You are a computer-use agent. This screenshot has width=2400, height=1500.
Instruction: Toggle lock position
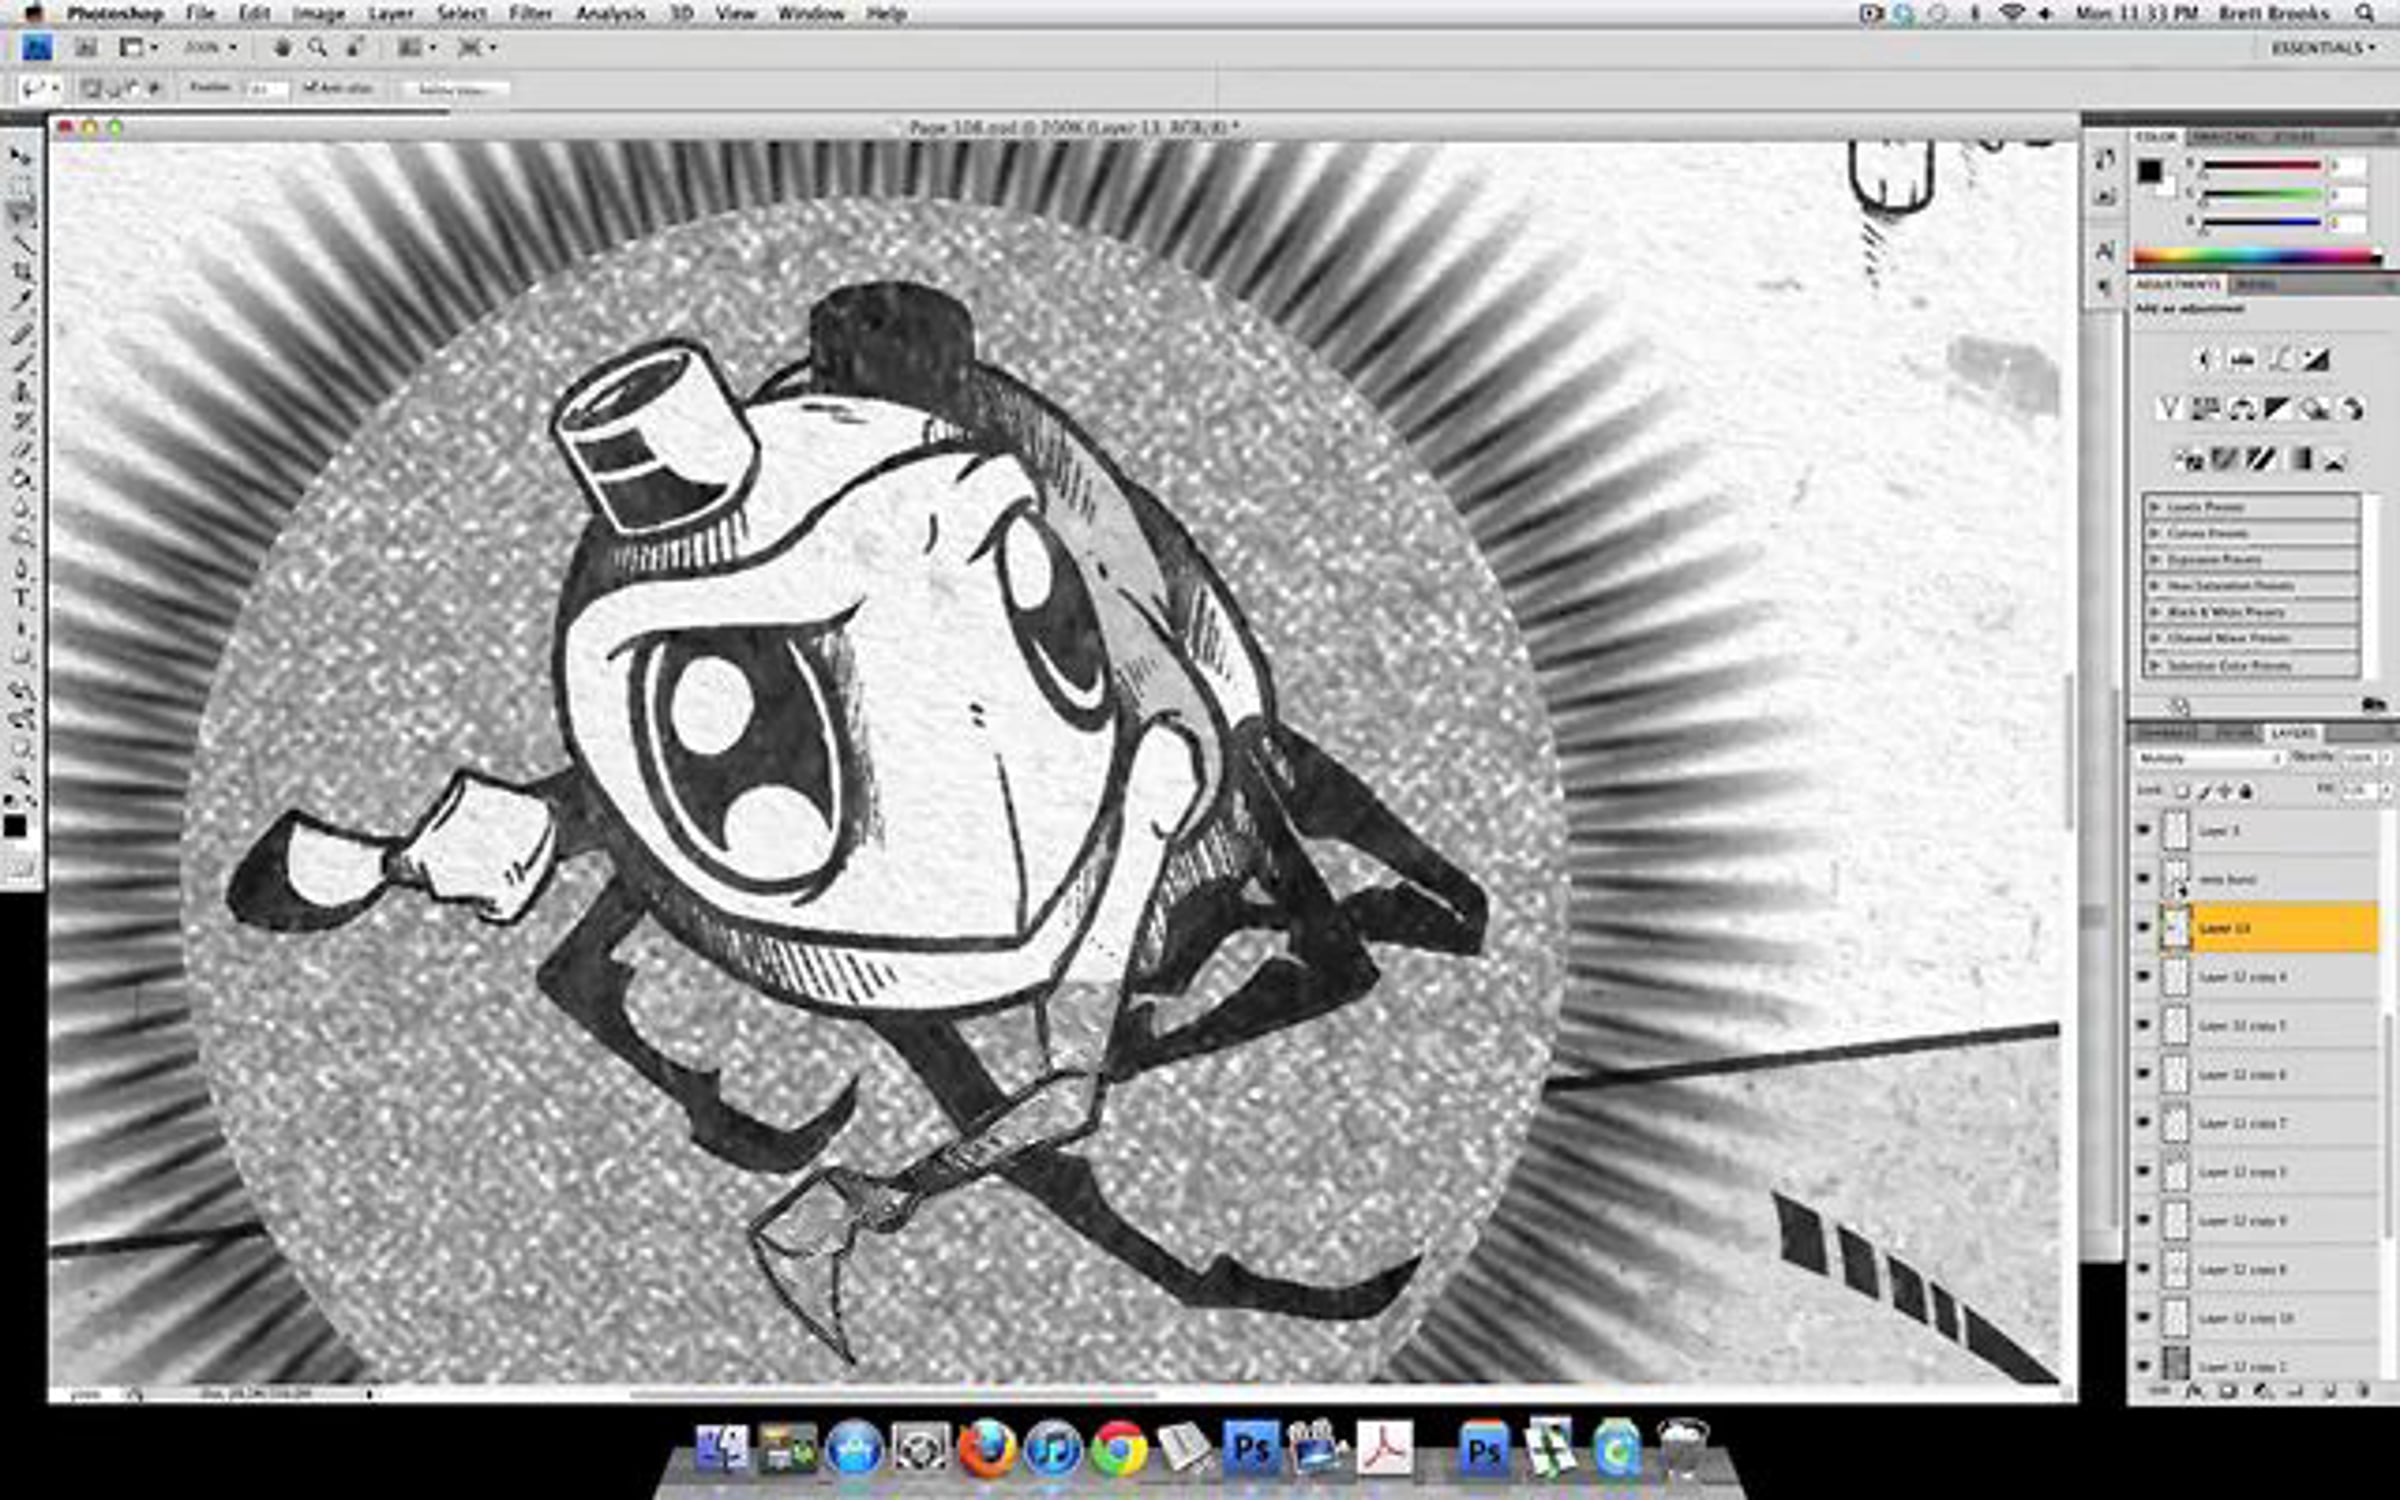(x=2225, y=791)
